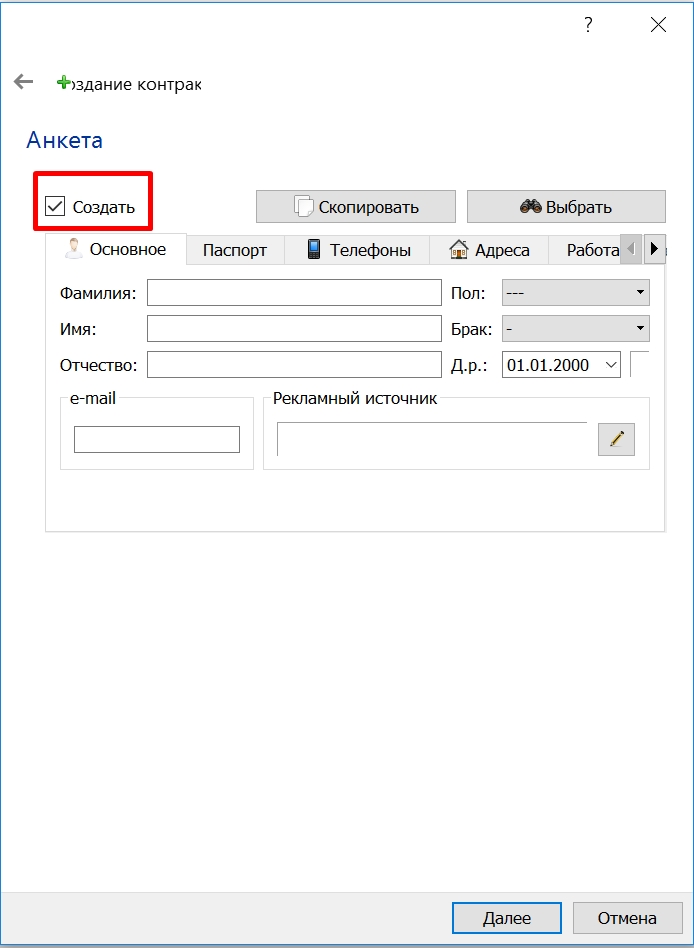Click the back arrow icon
Image resolution: width=694 pixels, height=948 pixels.
23,82
